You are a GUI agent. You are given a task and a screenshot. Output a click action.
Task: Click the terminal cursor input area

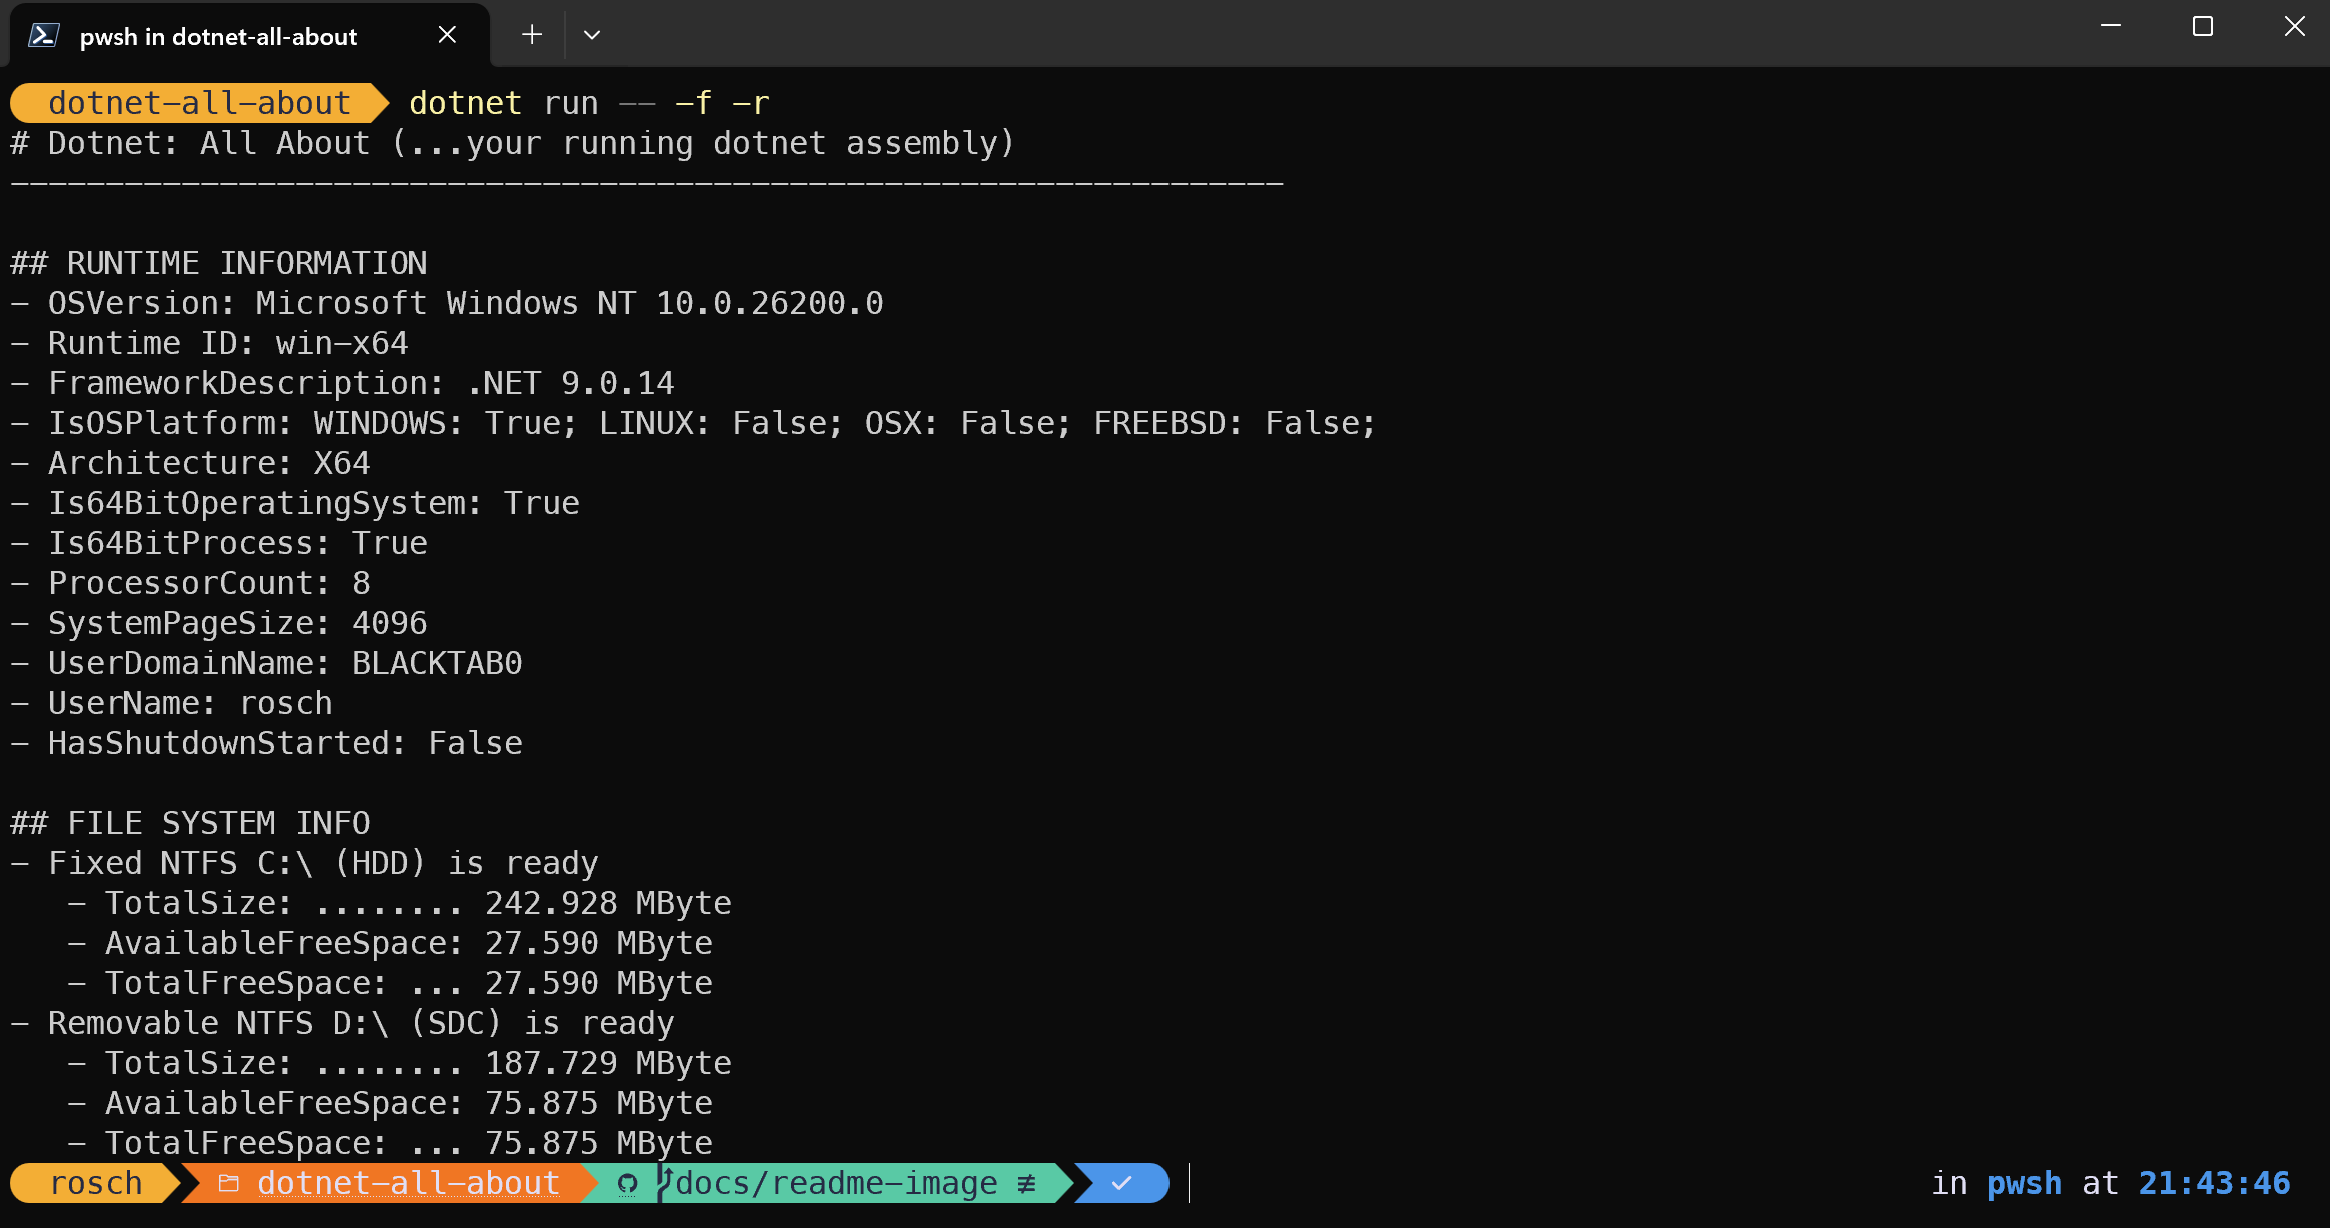[x=1188, y=1183]
